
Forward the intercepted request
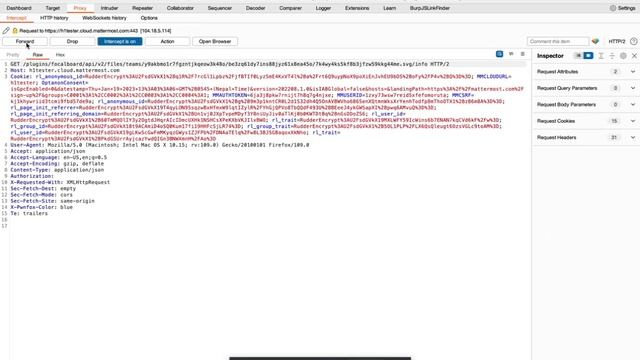[x=25, y=41]
